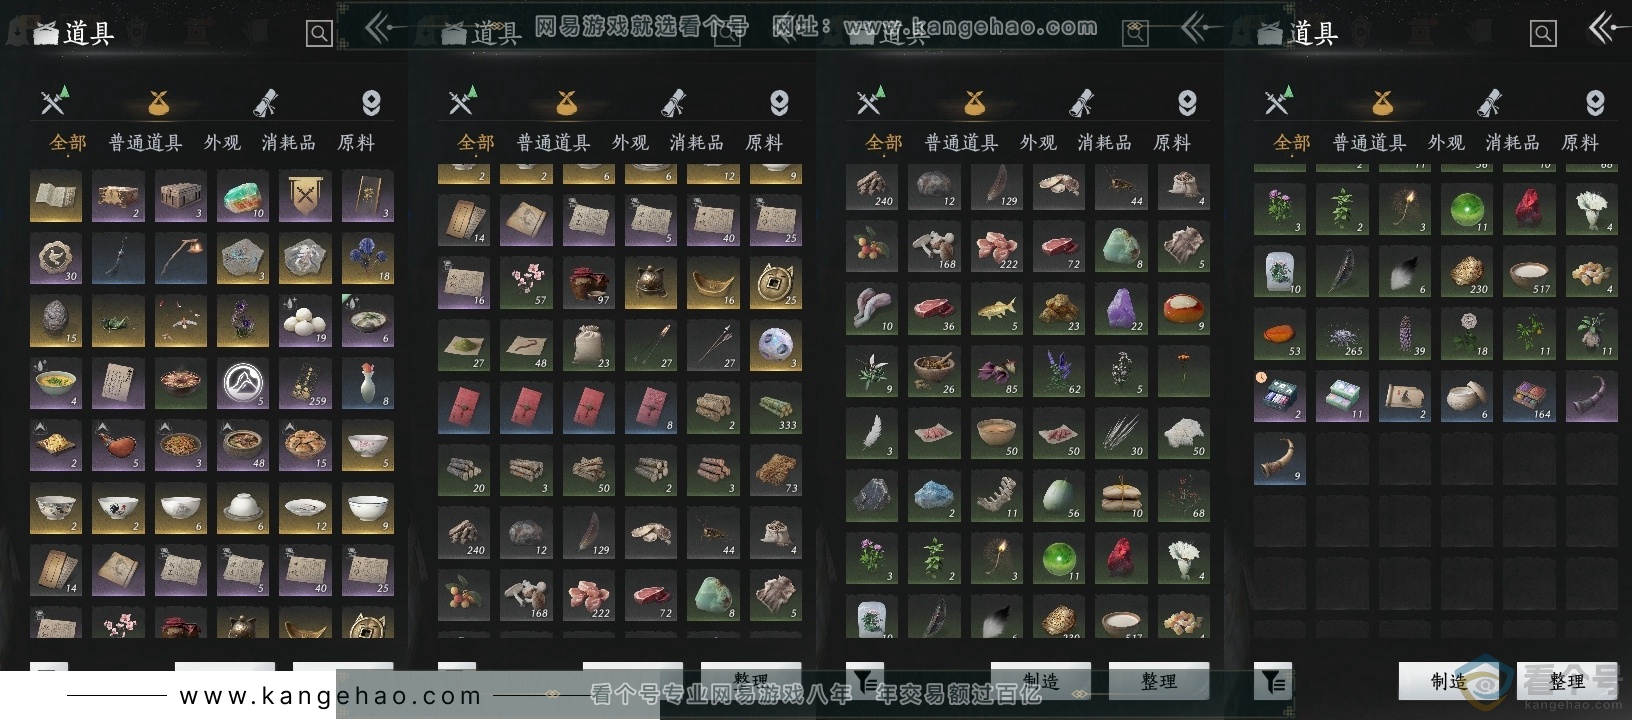This screenshot has height=720, width=1632.
Task: Select the jade stone with count 10, first panel
Action: pos(243,196)
